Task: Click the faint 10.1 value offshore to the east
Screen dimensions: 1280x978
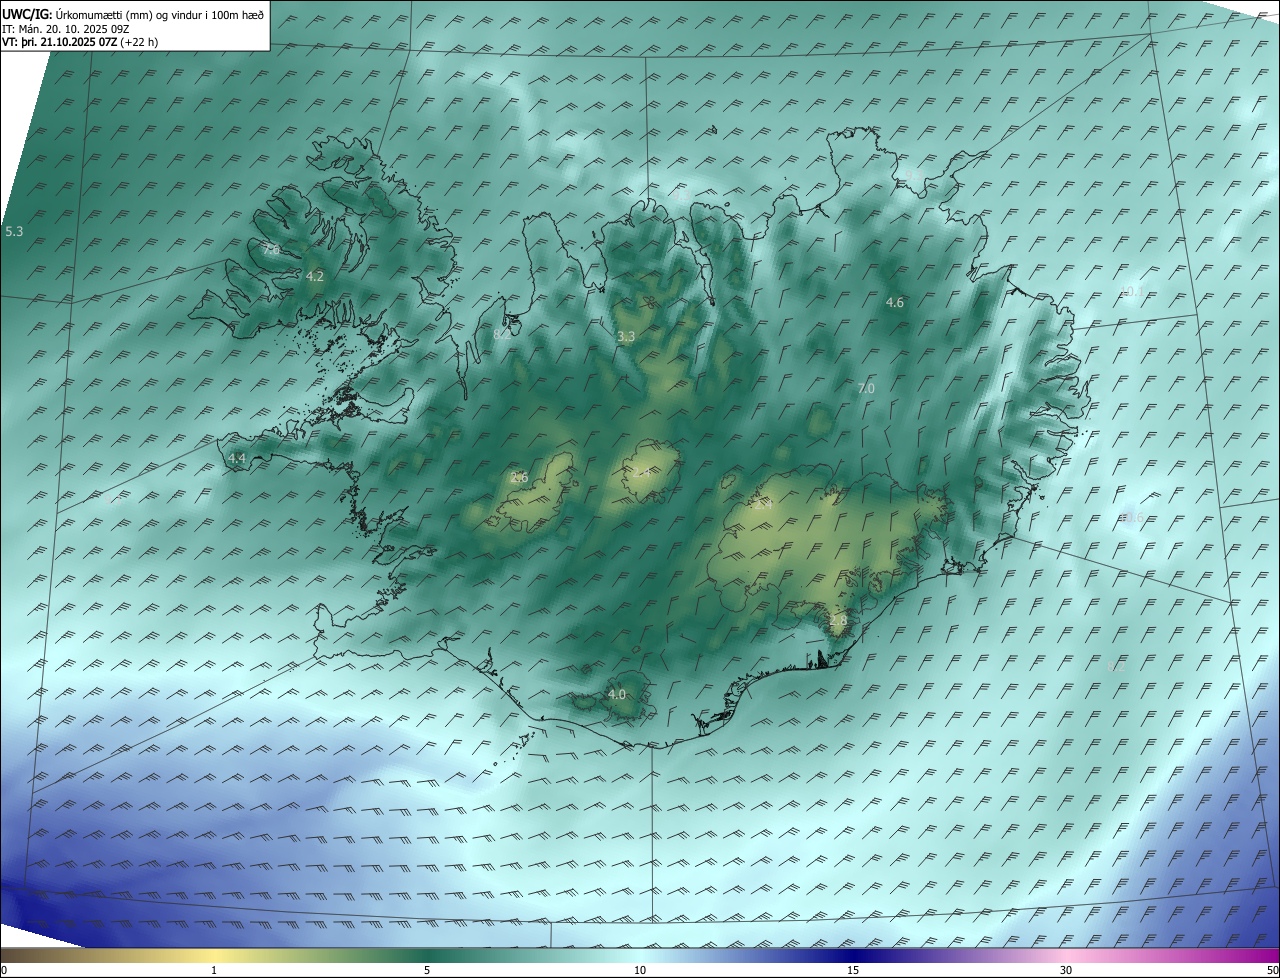Action: coord(1131,292)
